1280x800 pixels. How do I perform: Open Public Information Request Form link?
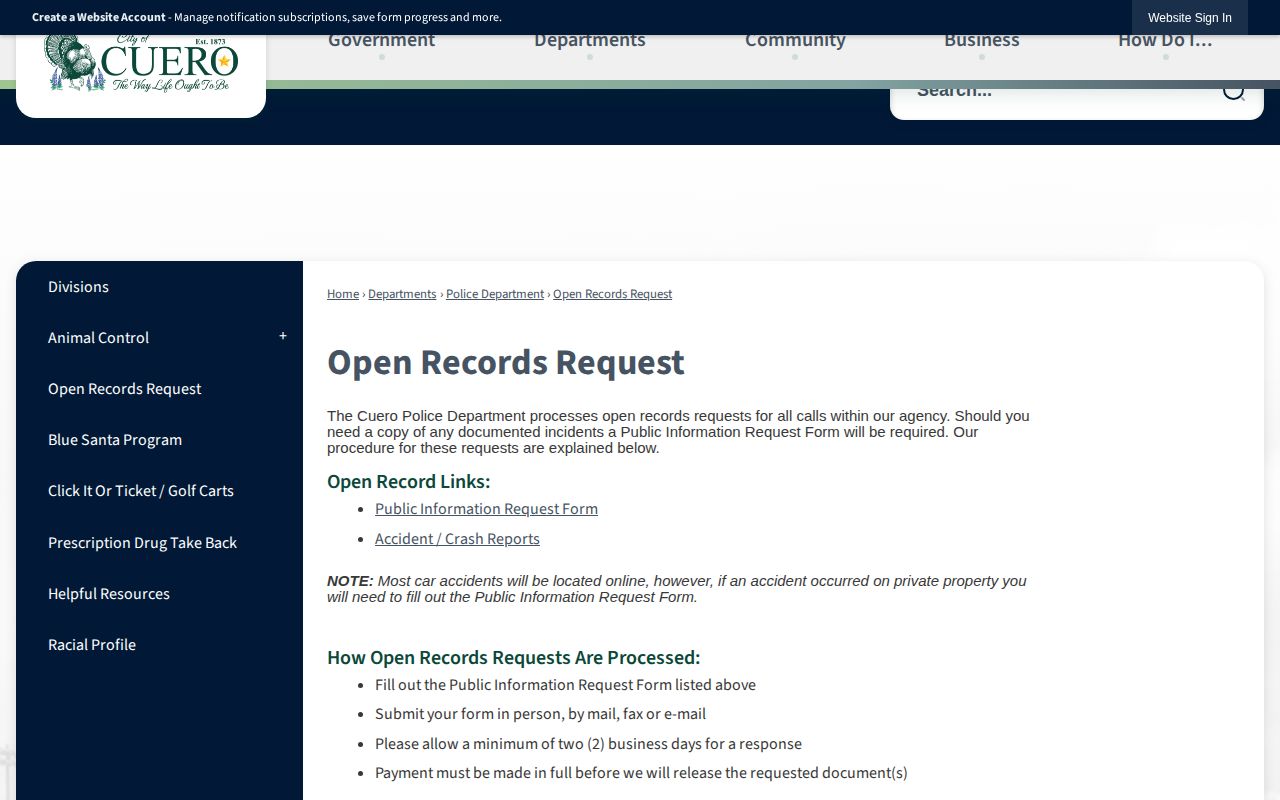[x=486, y=509]
